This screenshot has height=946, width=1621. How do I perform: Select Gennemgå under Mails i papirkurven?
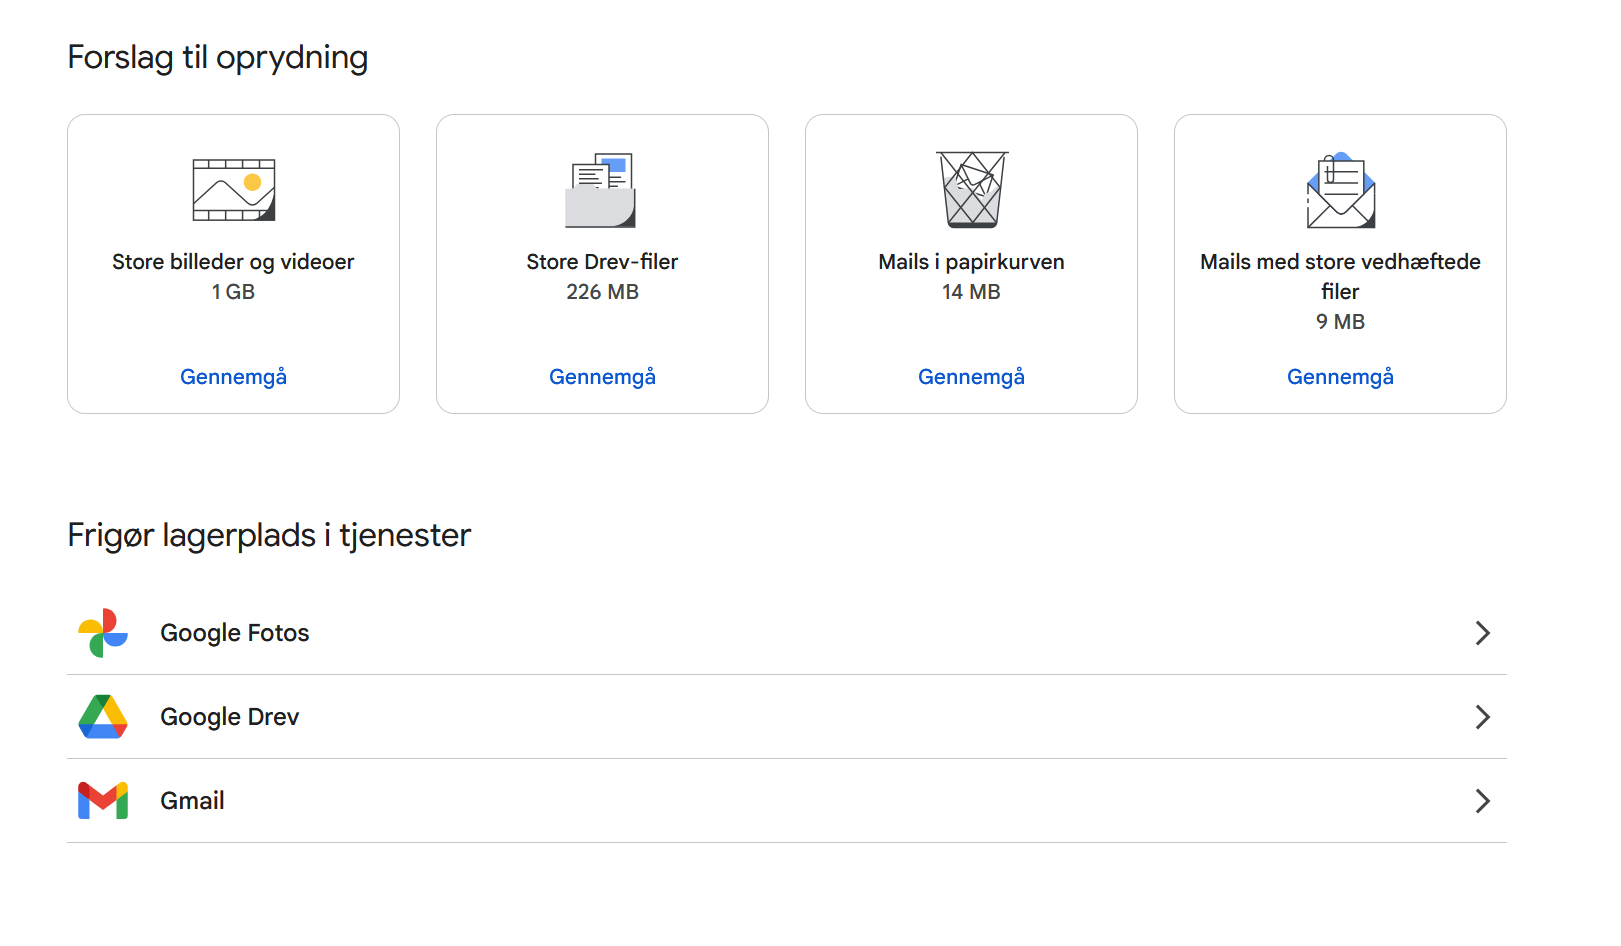coord(971,377)
